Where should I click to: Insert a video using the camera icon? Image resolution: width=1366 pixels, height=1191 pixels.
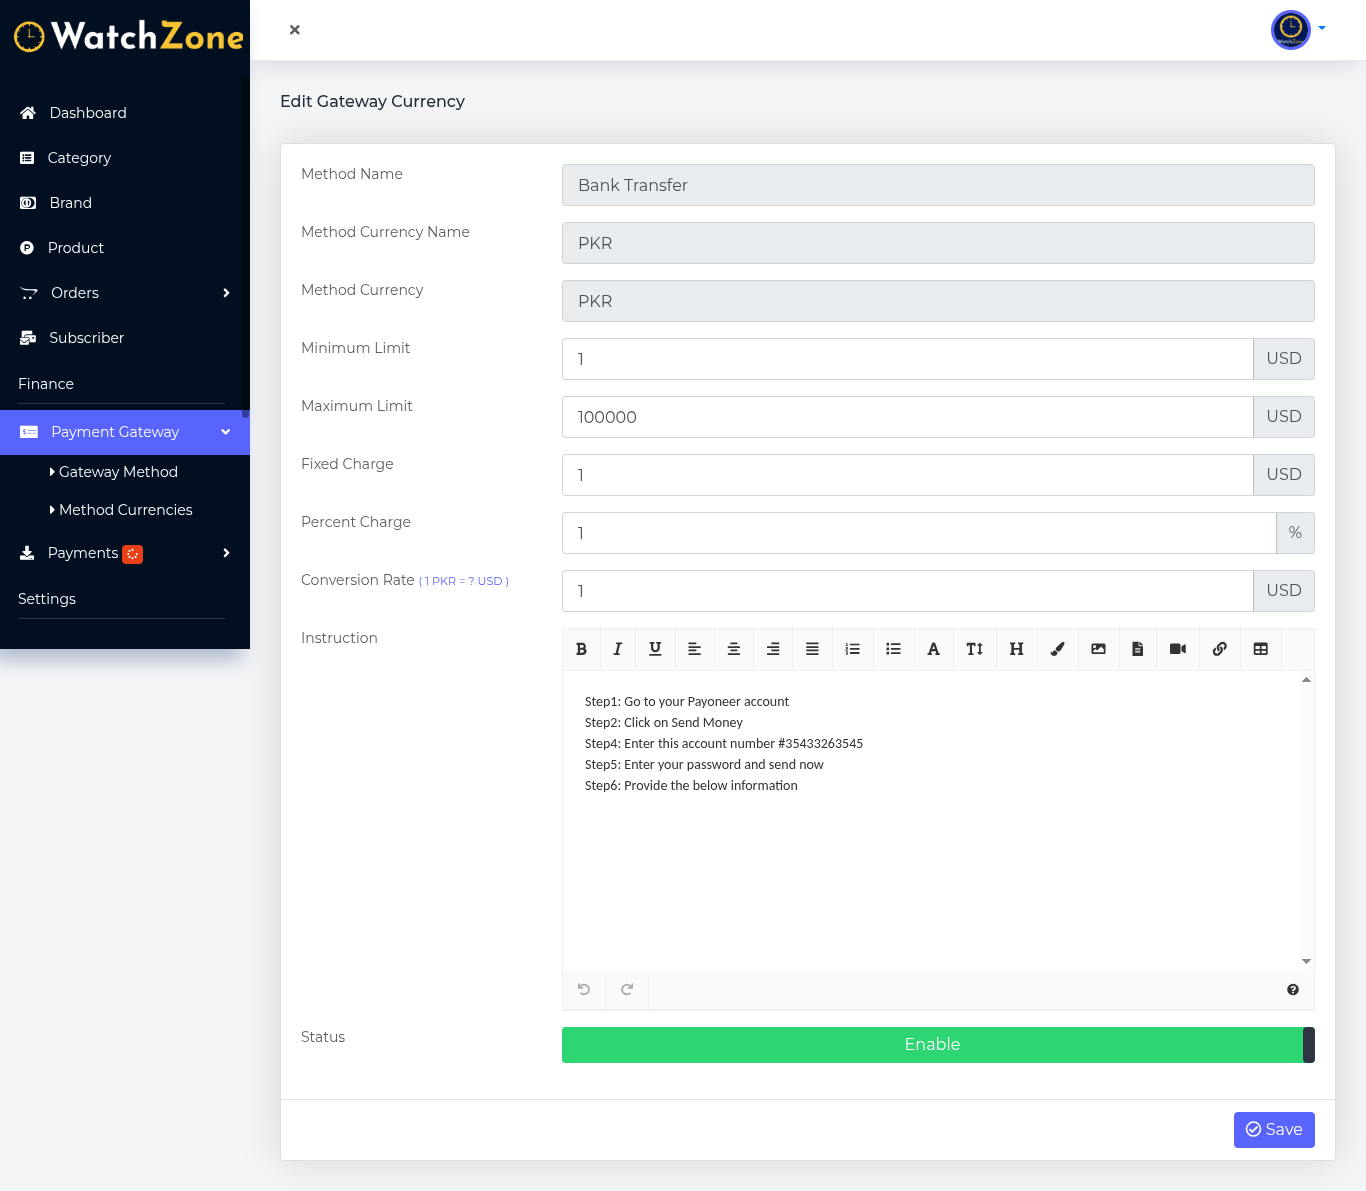1177,649
